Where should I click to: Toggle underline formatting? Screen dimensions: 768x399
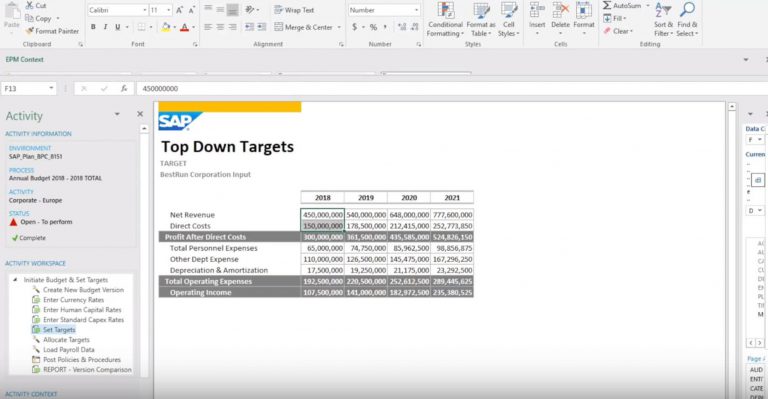(118, 27)
